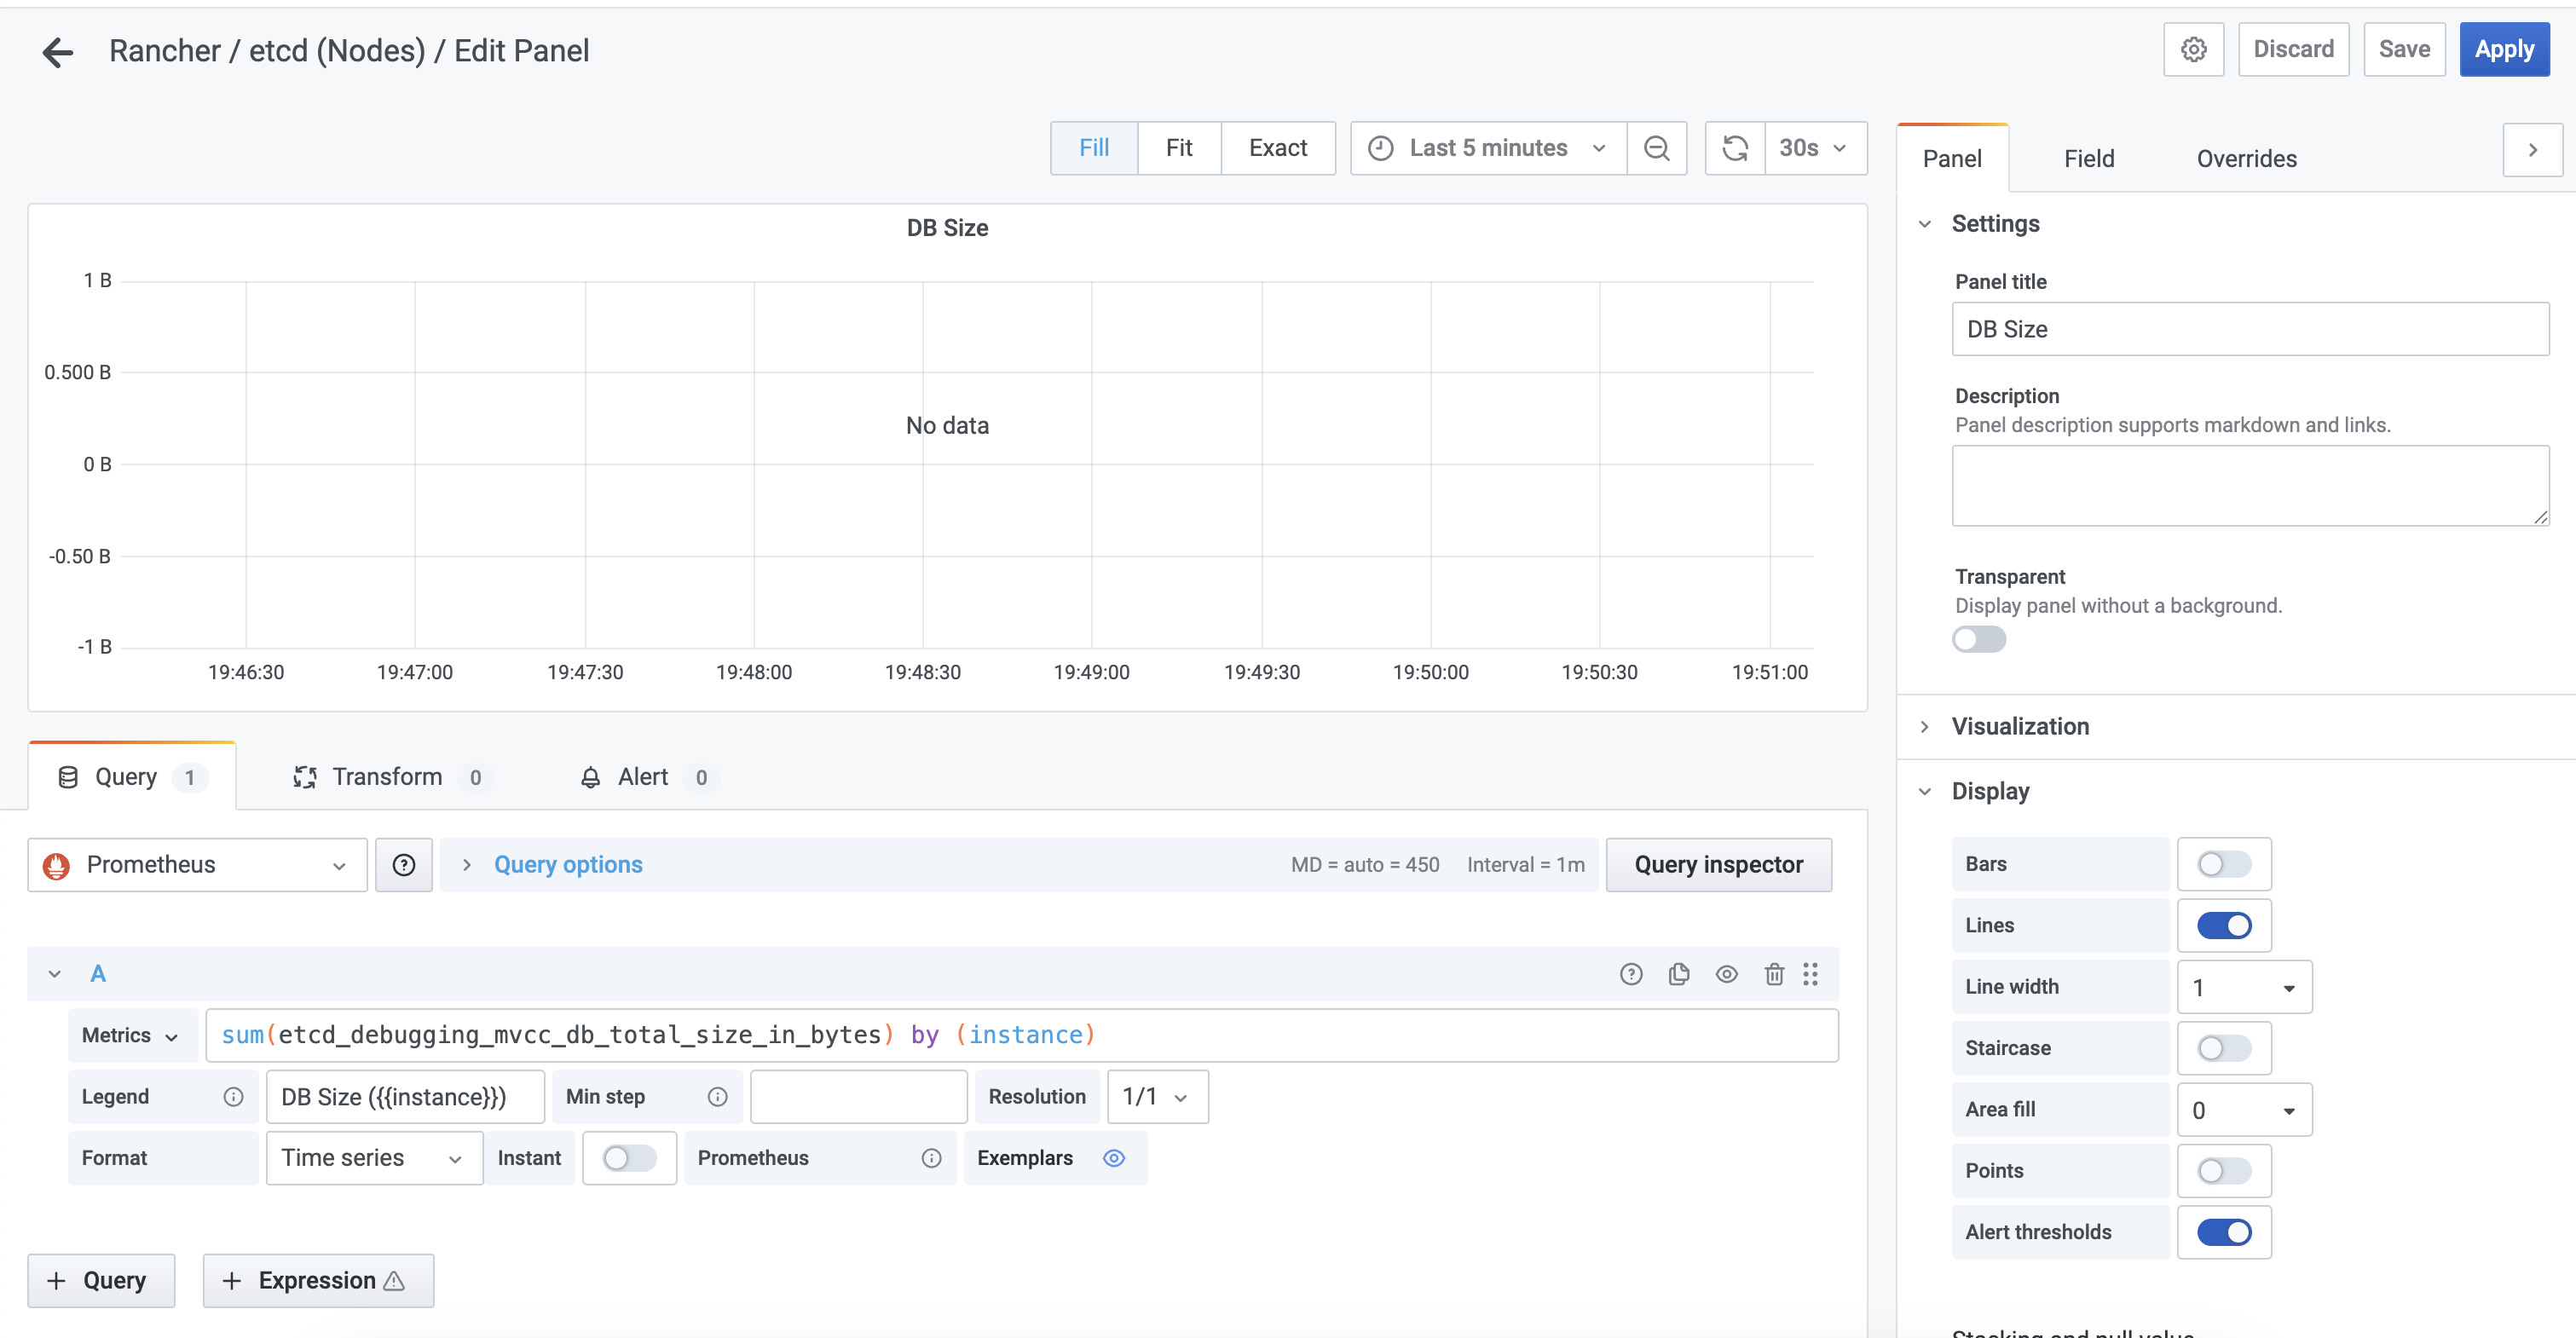This screenshot has height=1338, width=2576.
Task: Click the drag handle dots for query A
Action: pyautogui.click(x=1810, y=974)
